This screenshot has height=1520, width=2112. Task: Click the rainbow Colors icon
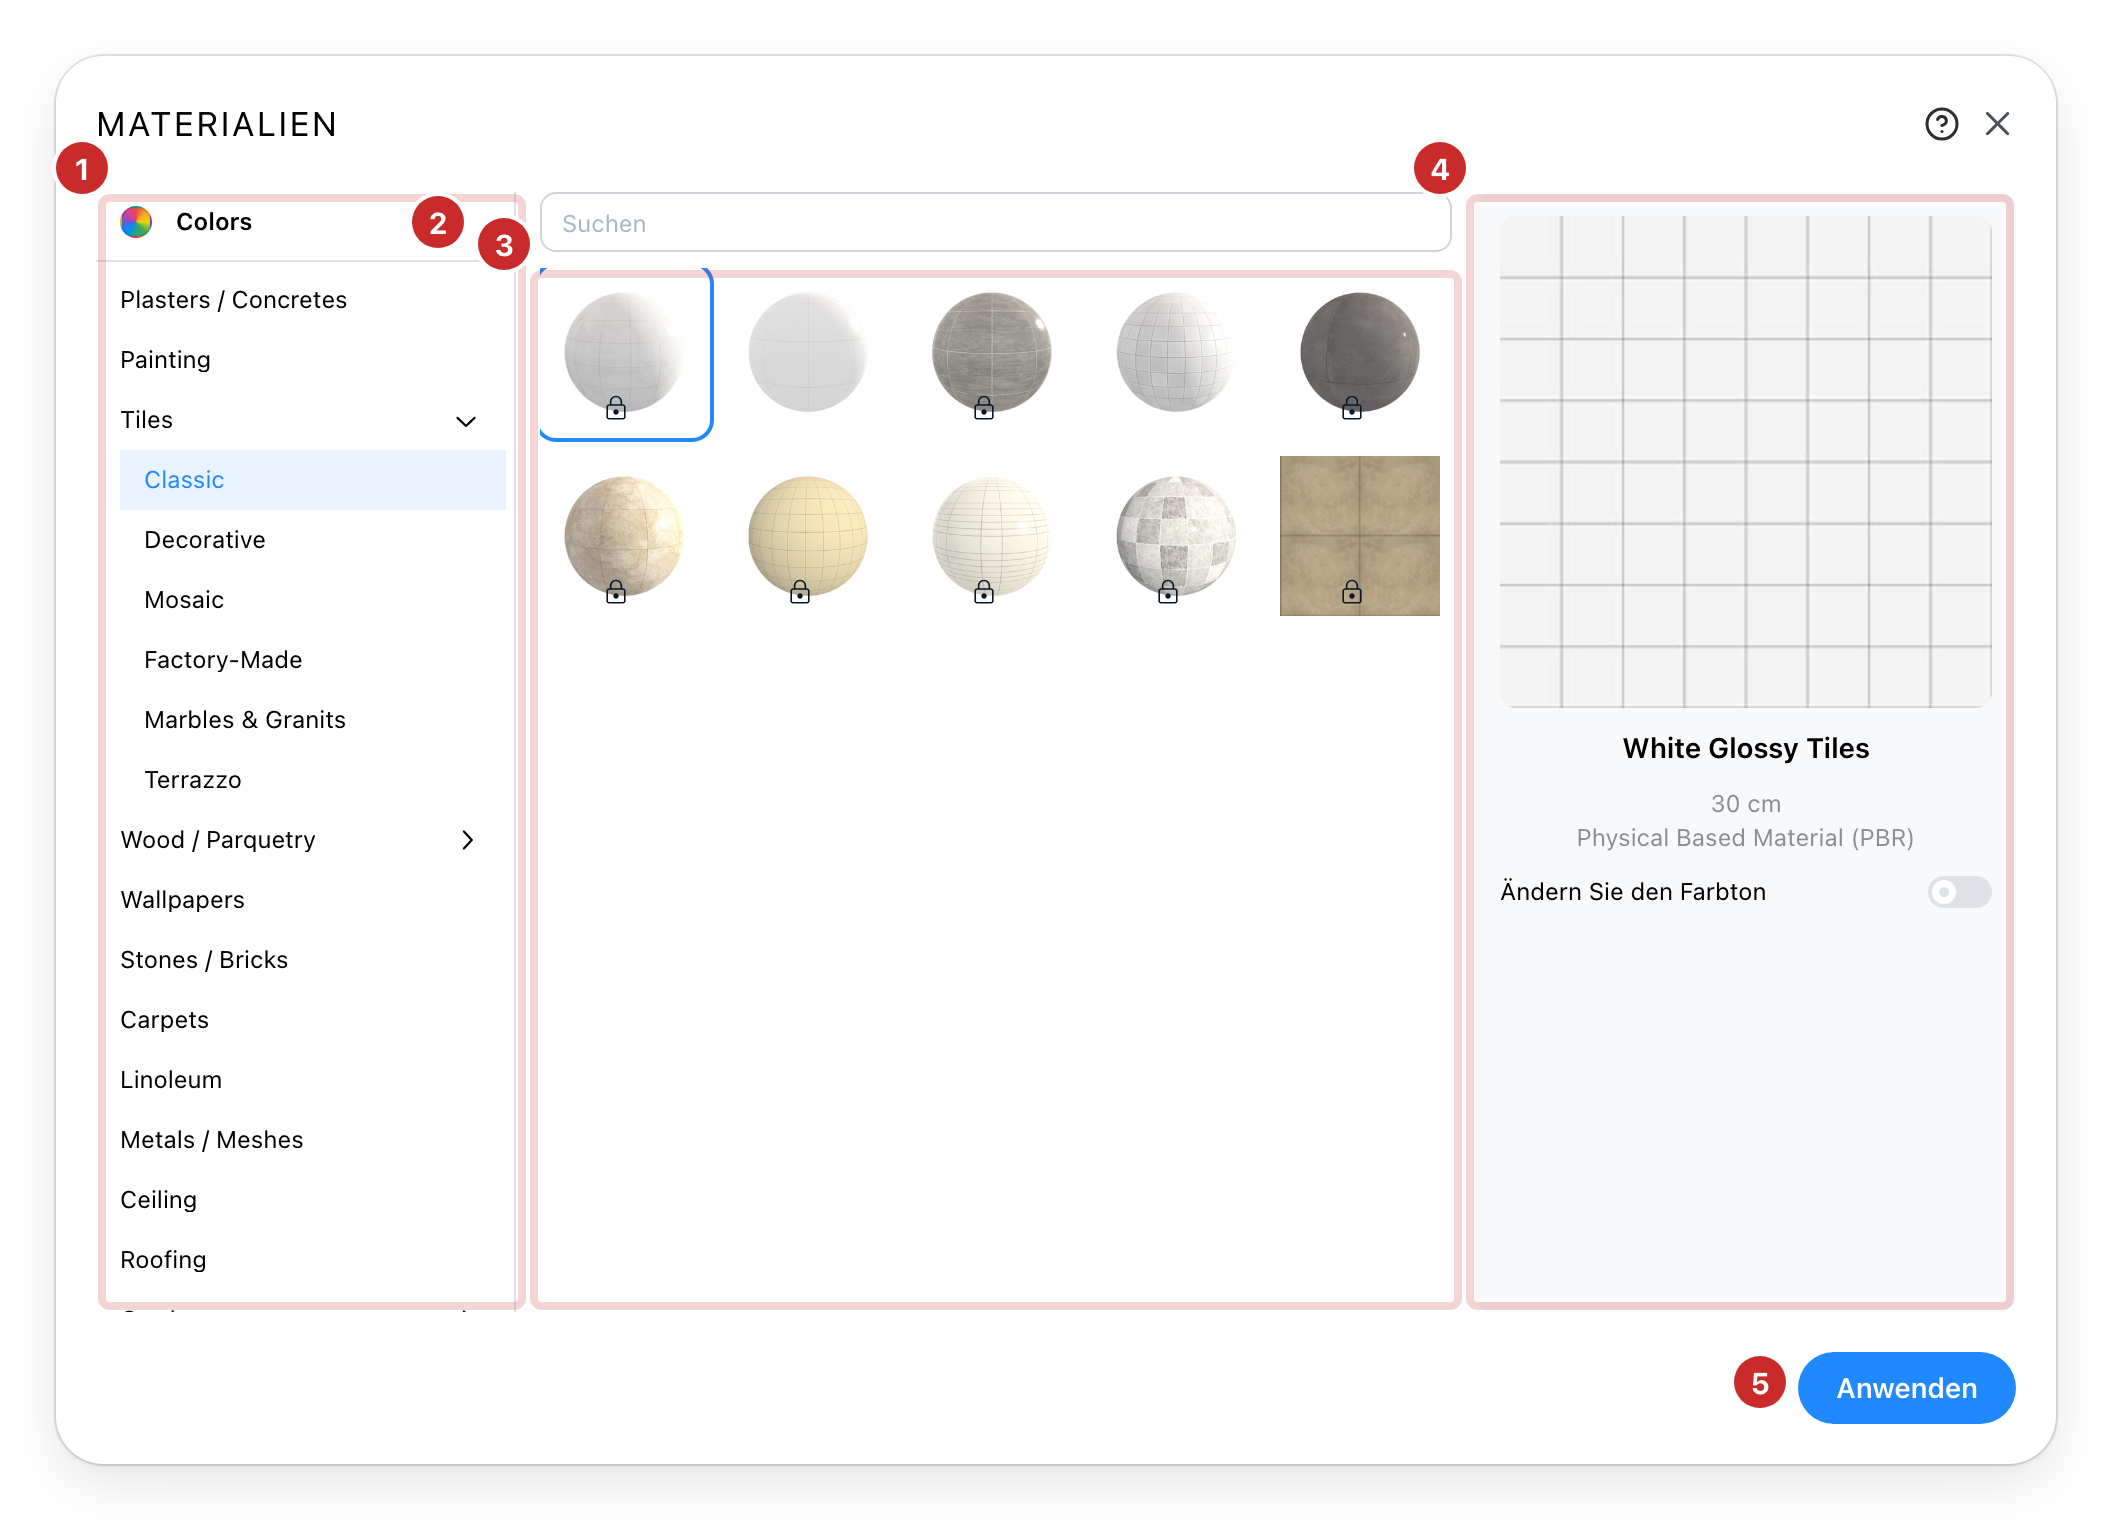136,222
